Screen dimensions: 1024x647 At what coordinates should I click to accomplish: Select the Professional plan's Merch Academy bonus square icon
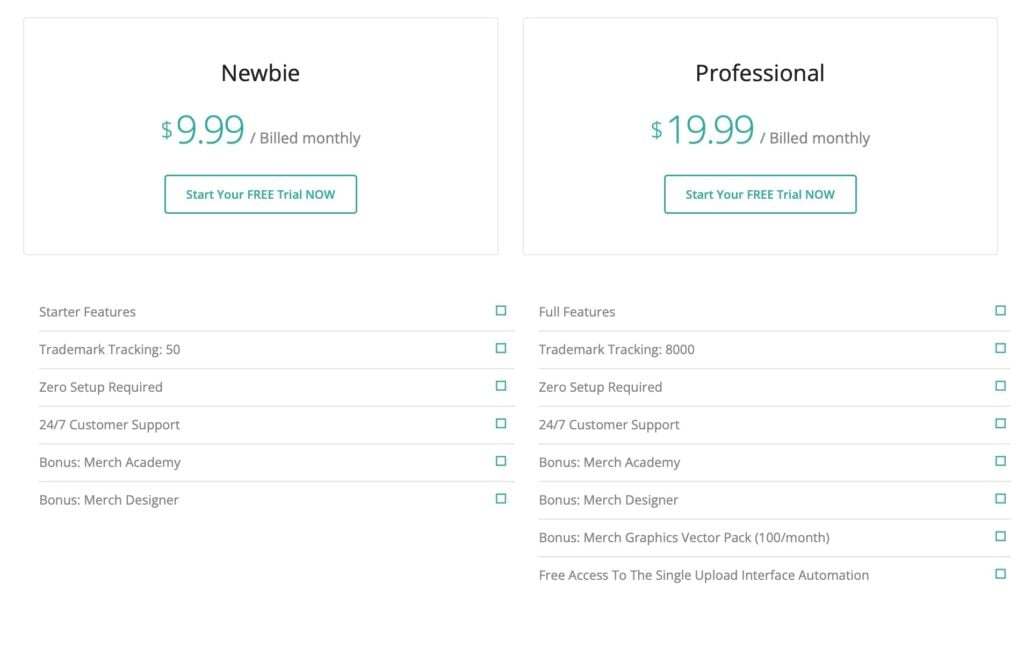coord(1000,462)
